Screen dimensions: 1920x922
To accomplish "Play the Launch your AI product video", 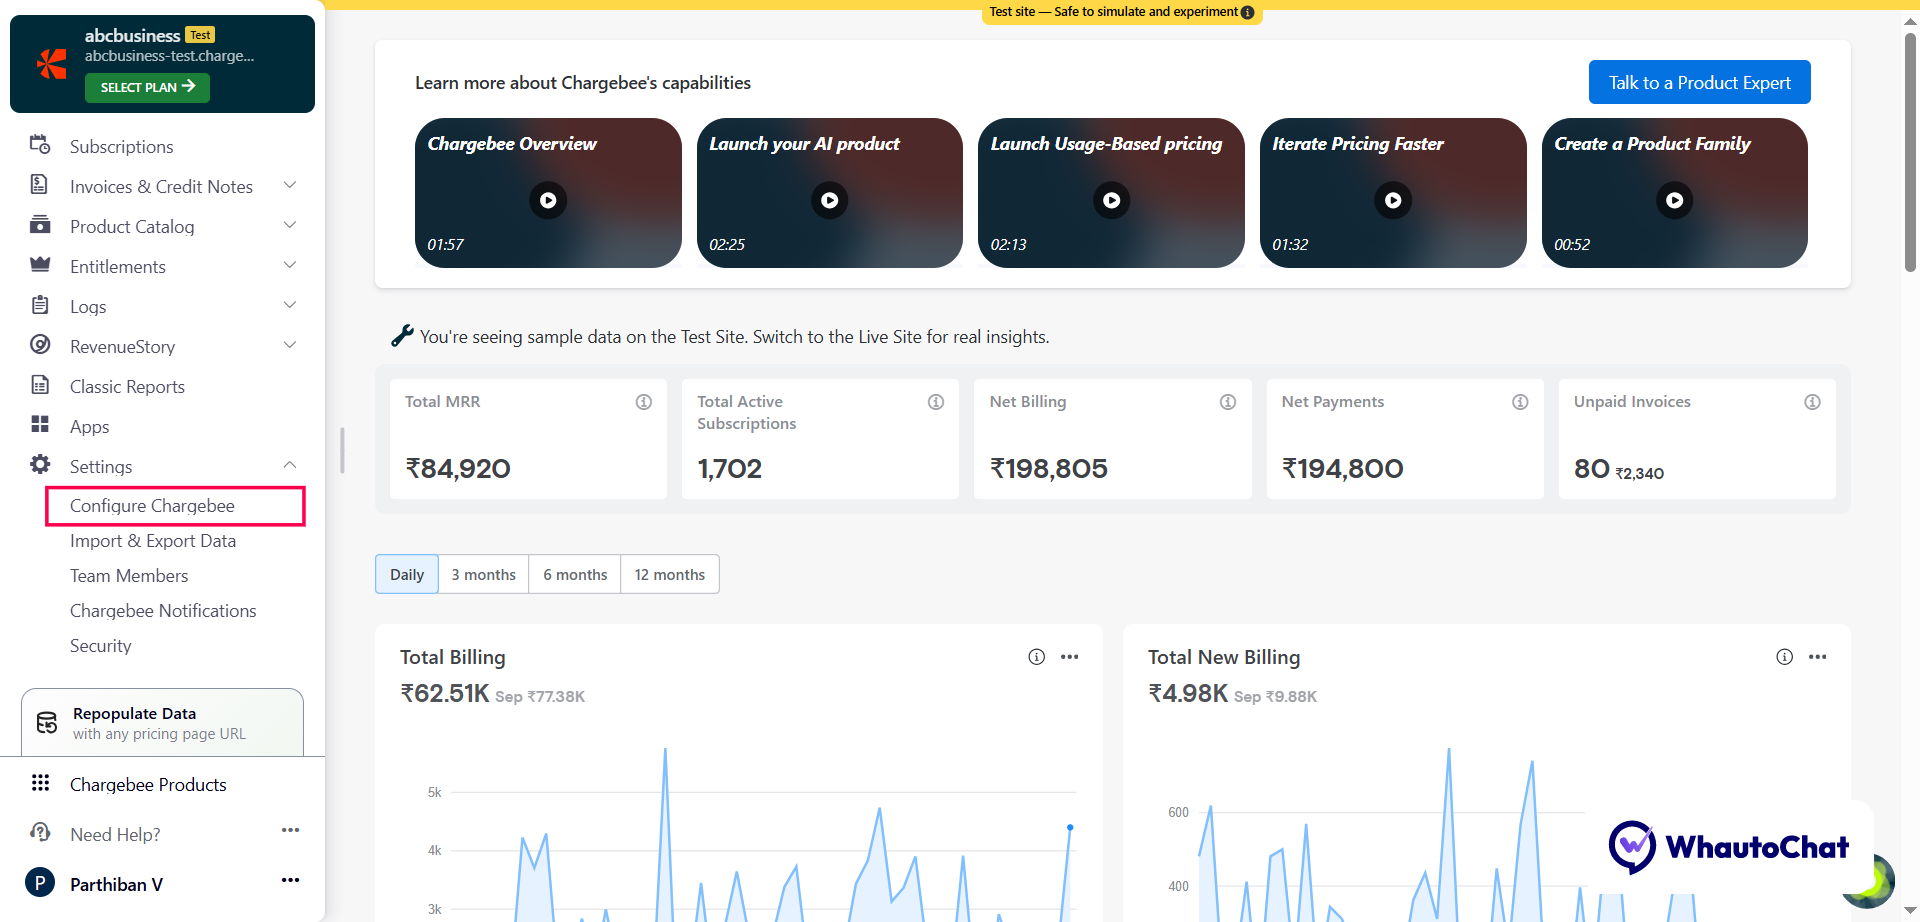I will (829, 200).
